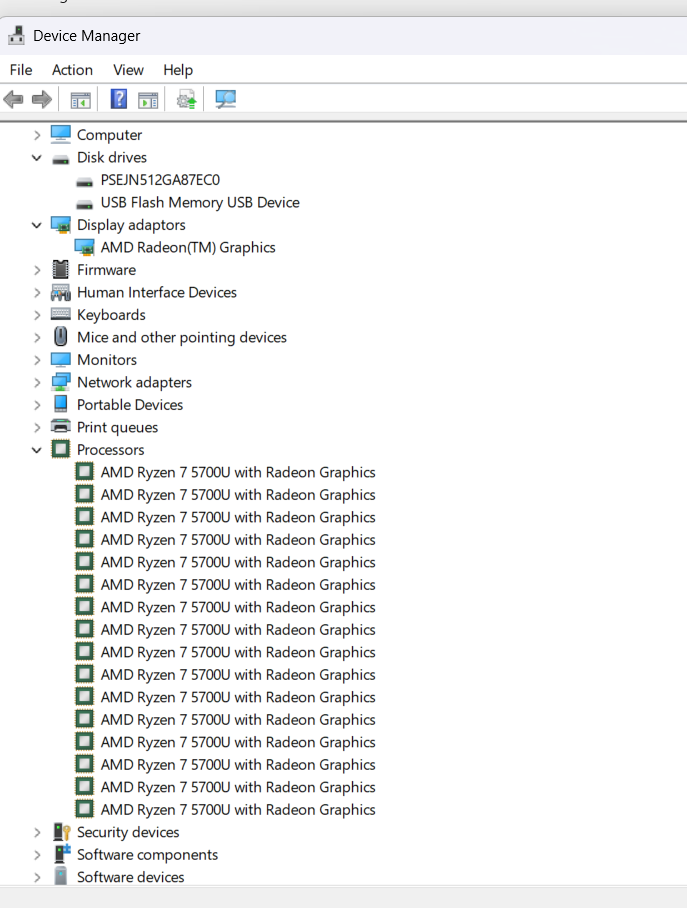687x908 pixels.
Task: Expand the Monitors node
Action: [37, 360]
